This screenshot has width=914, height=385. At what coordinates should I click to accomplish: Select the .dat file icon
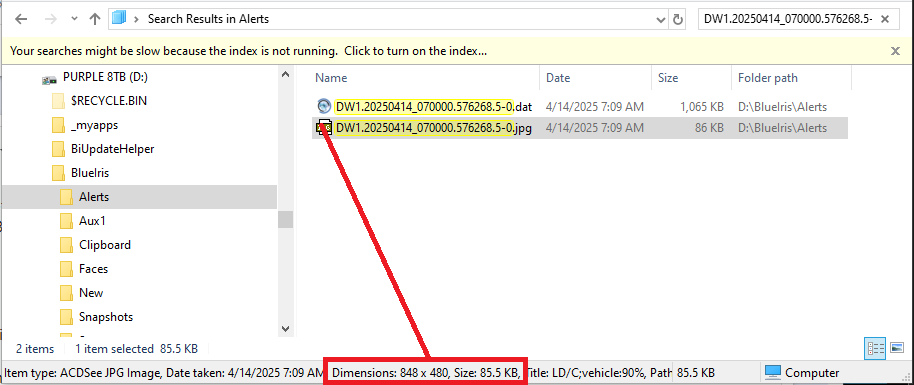324,106
